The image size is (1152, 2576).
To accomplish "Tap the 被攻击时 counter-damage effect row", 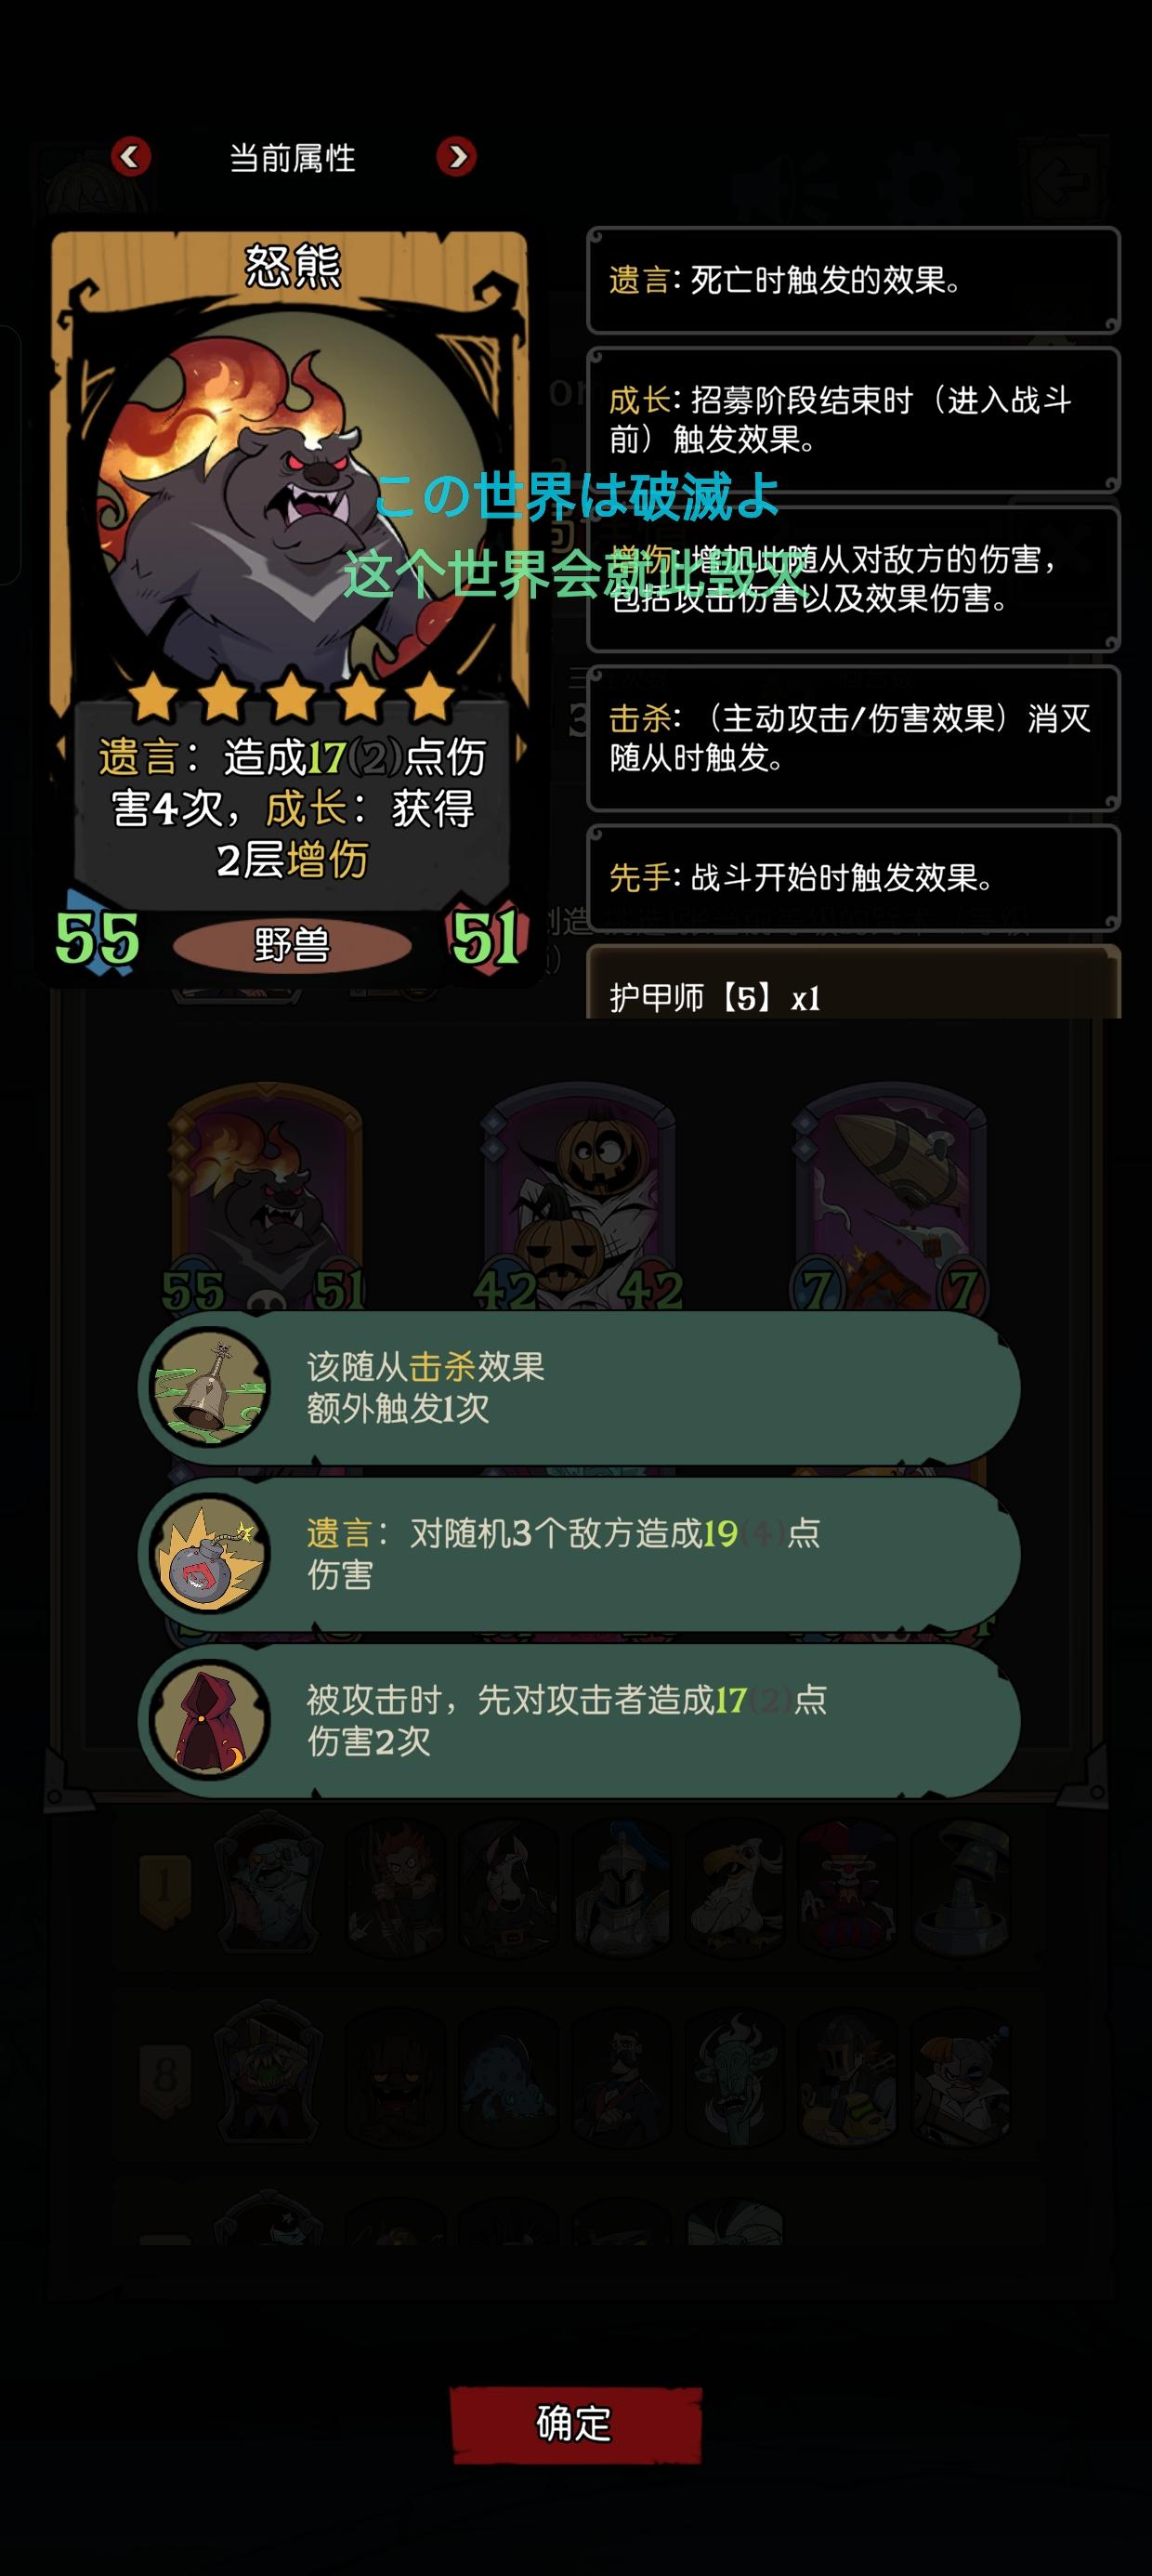I will tap(579, 1721).
